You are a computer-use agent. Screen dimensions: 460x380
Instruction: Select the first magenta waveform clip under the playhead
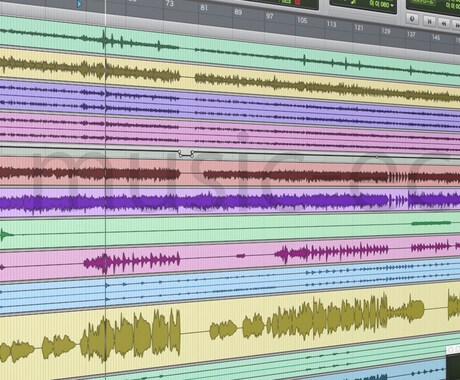132,262
